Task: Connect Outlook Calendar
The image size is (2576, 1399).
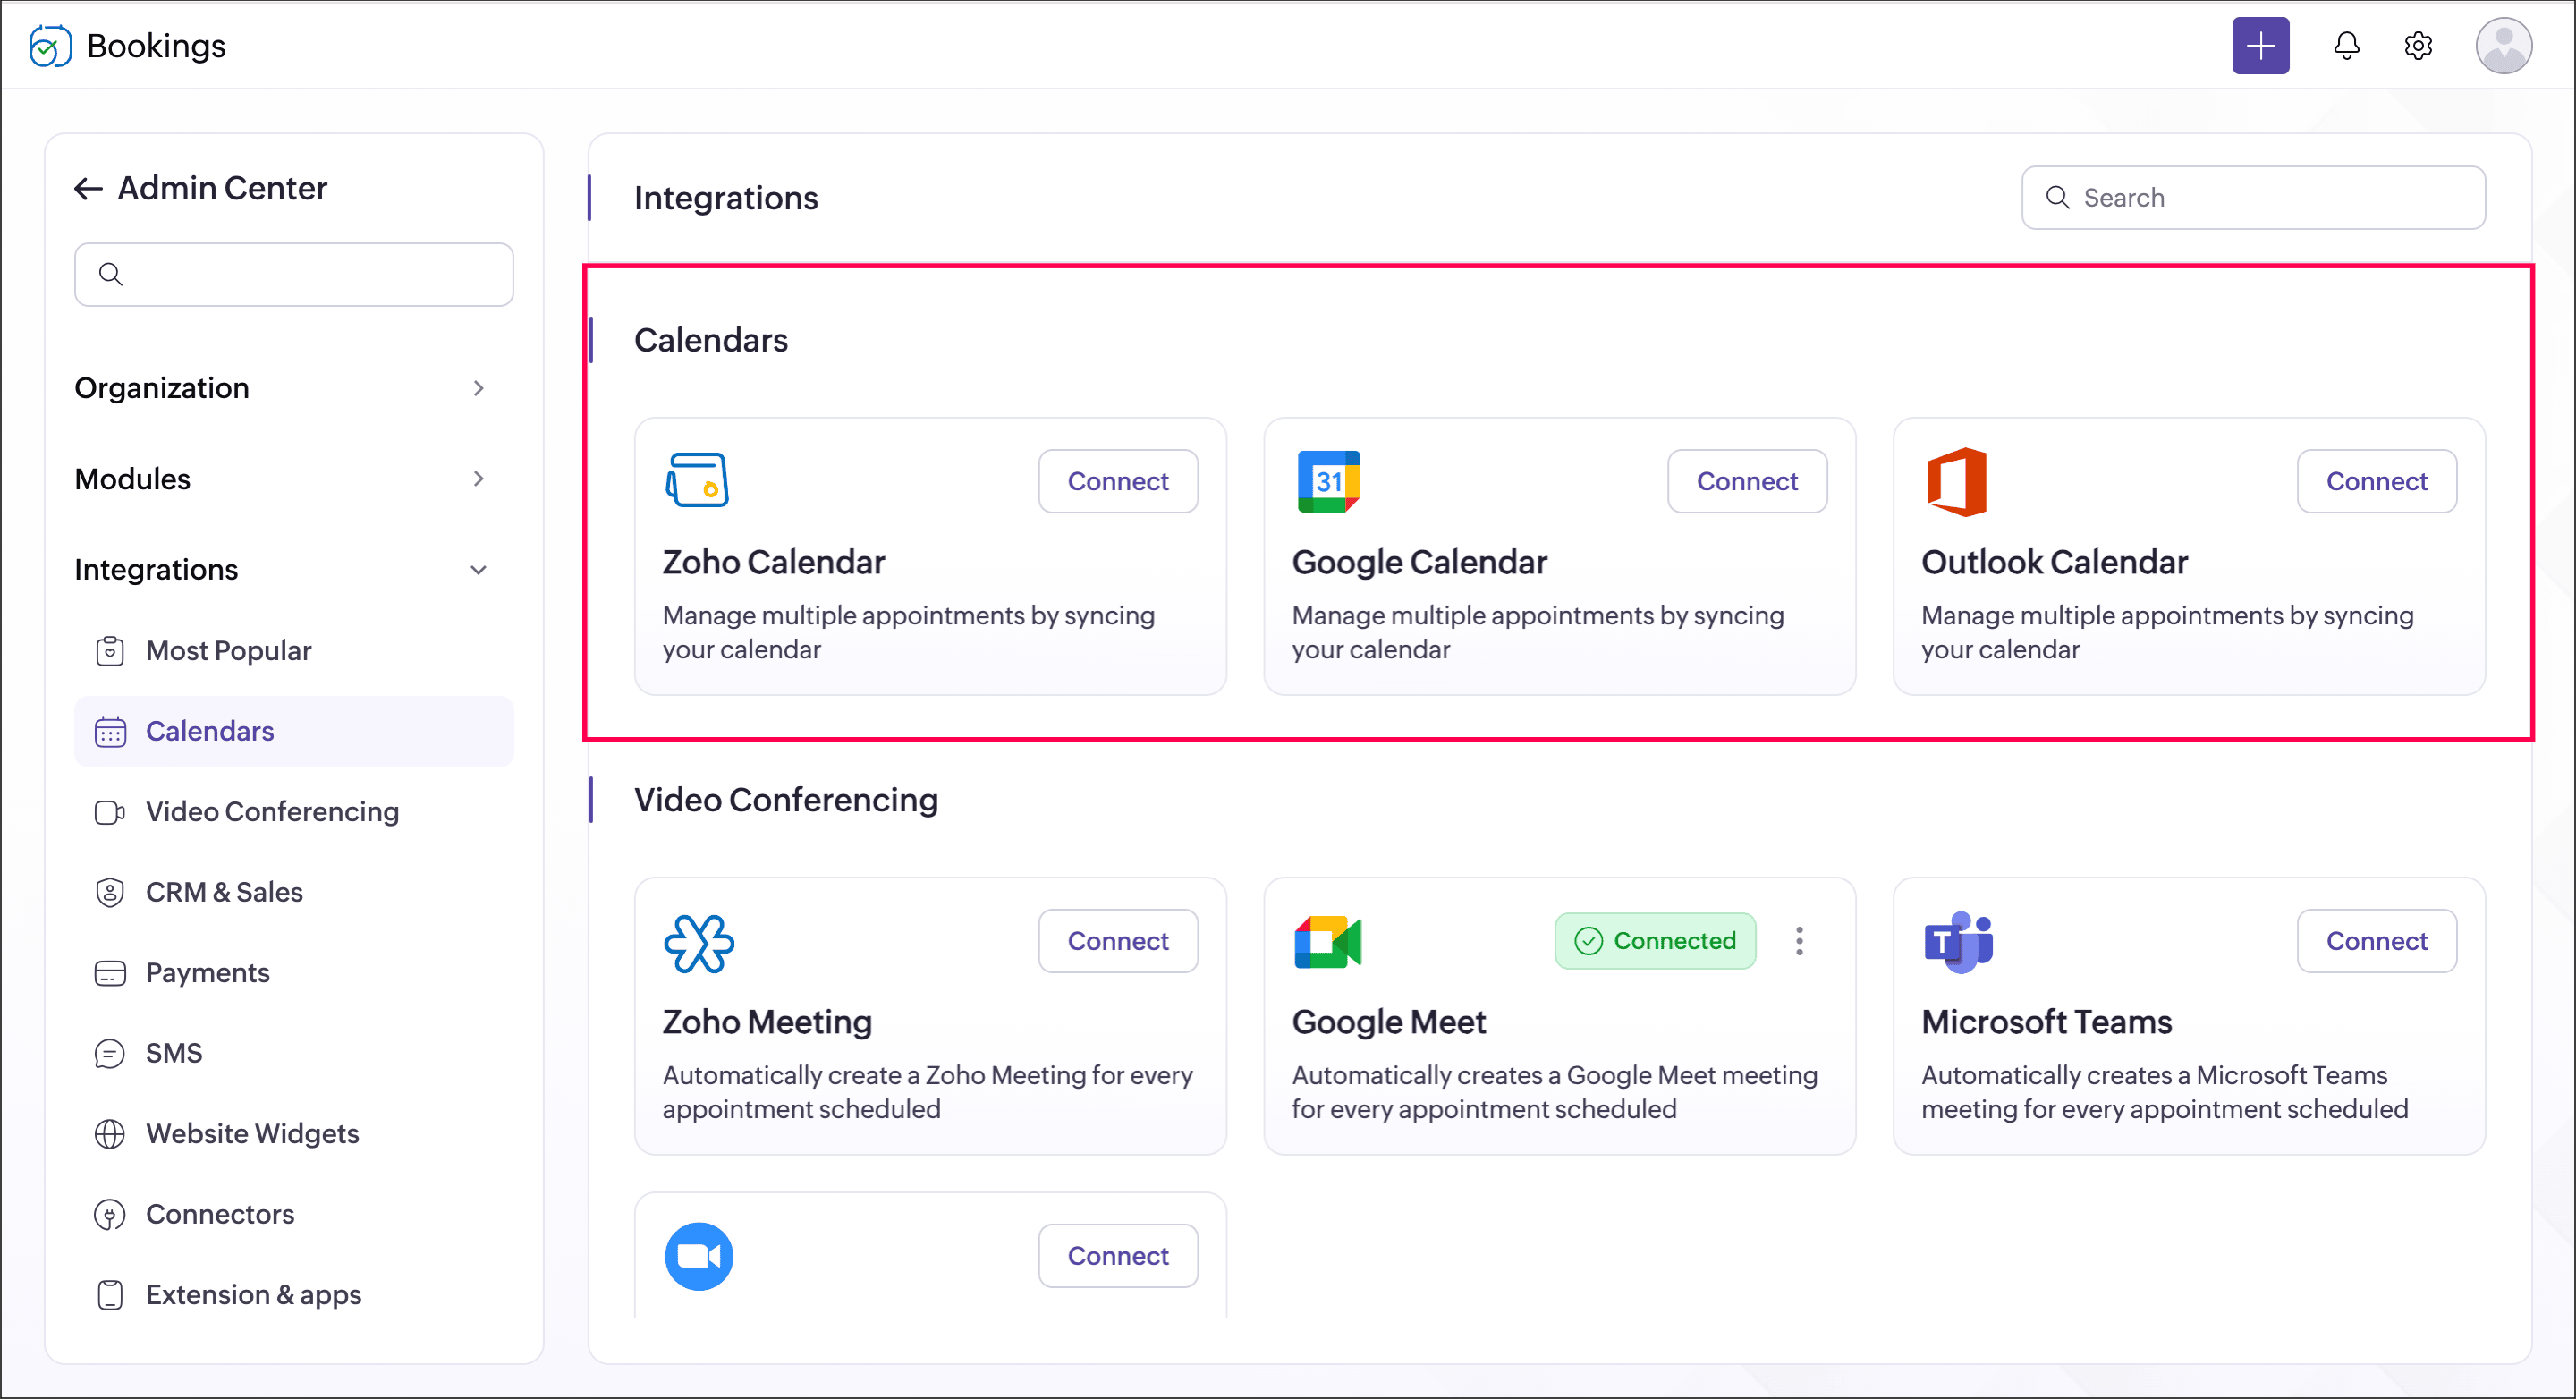Action: [2377, 481]
